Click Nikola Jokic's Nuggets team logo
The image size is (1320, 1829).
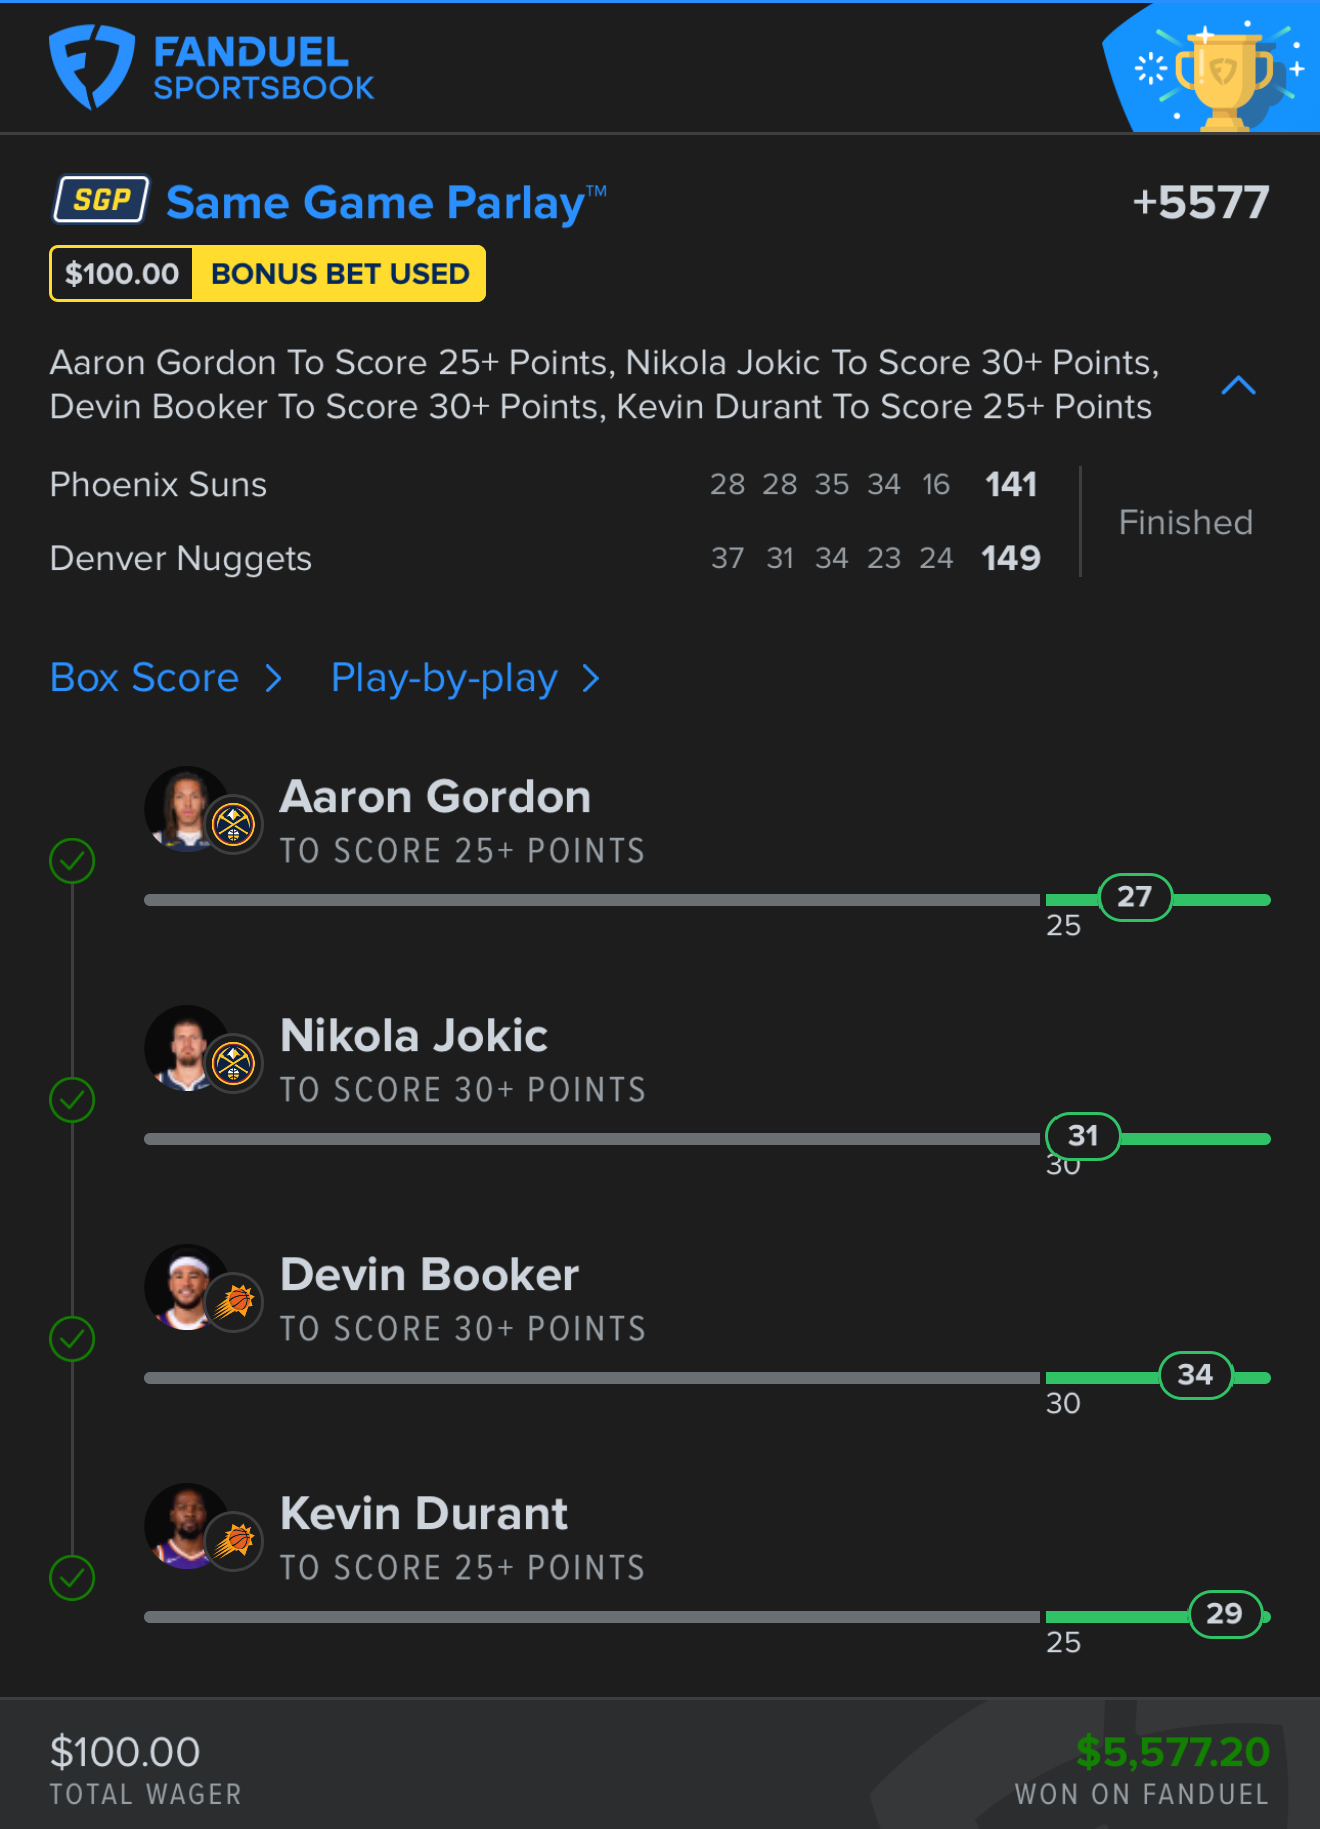pos(234,1063)
